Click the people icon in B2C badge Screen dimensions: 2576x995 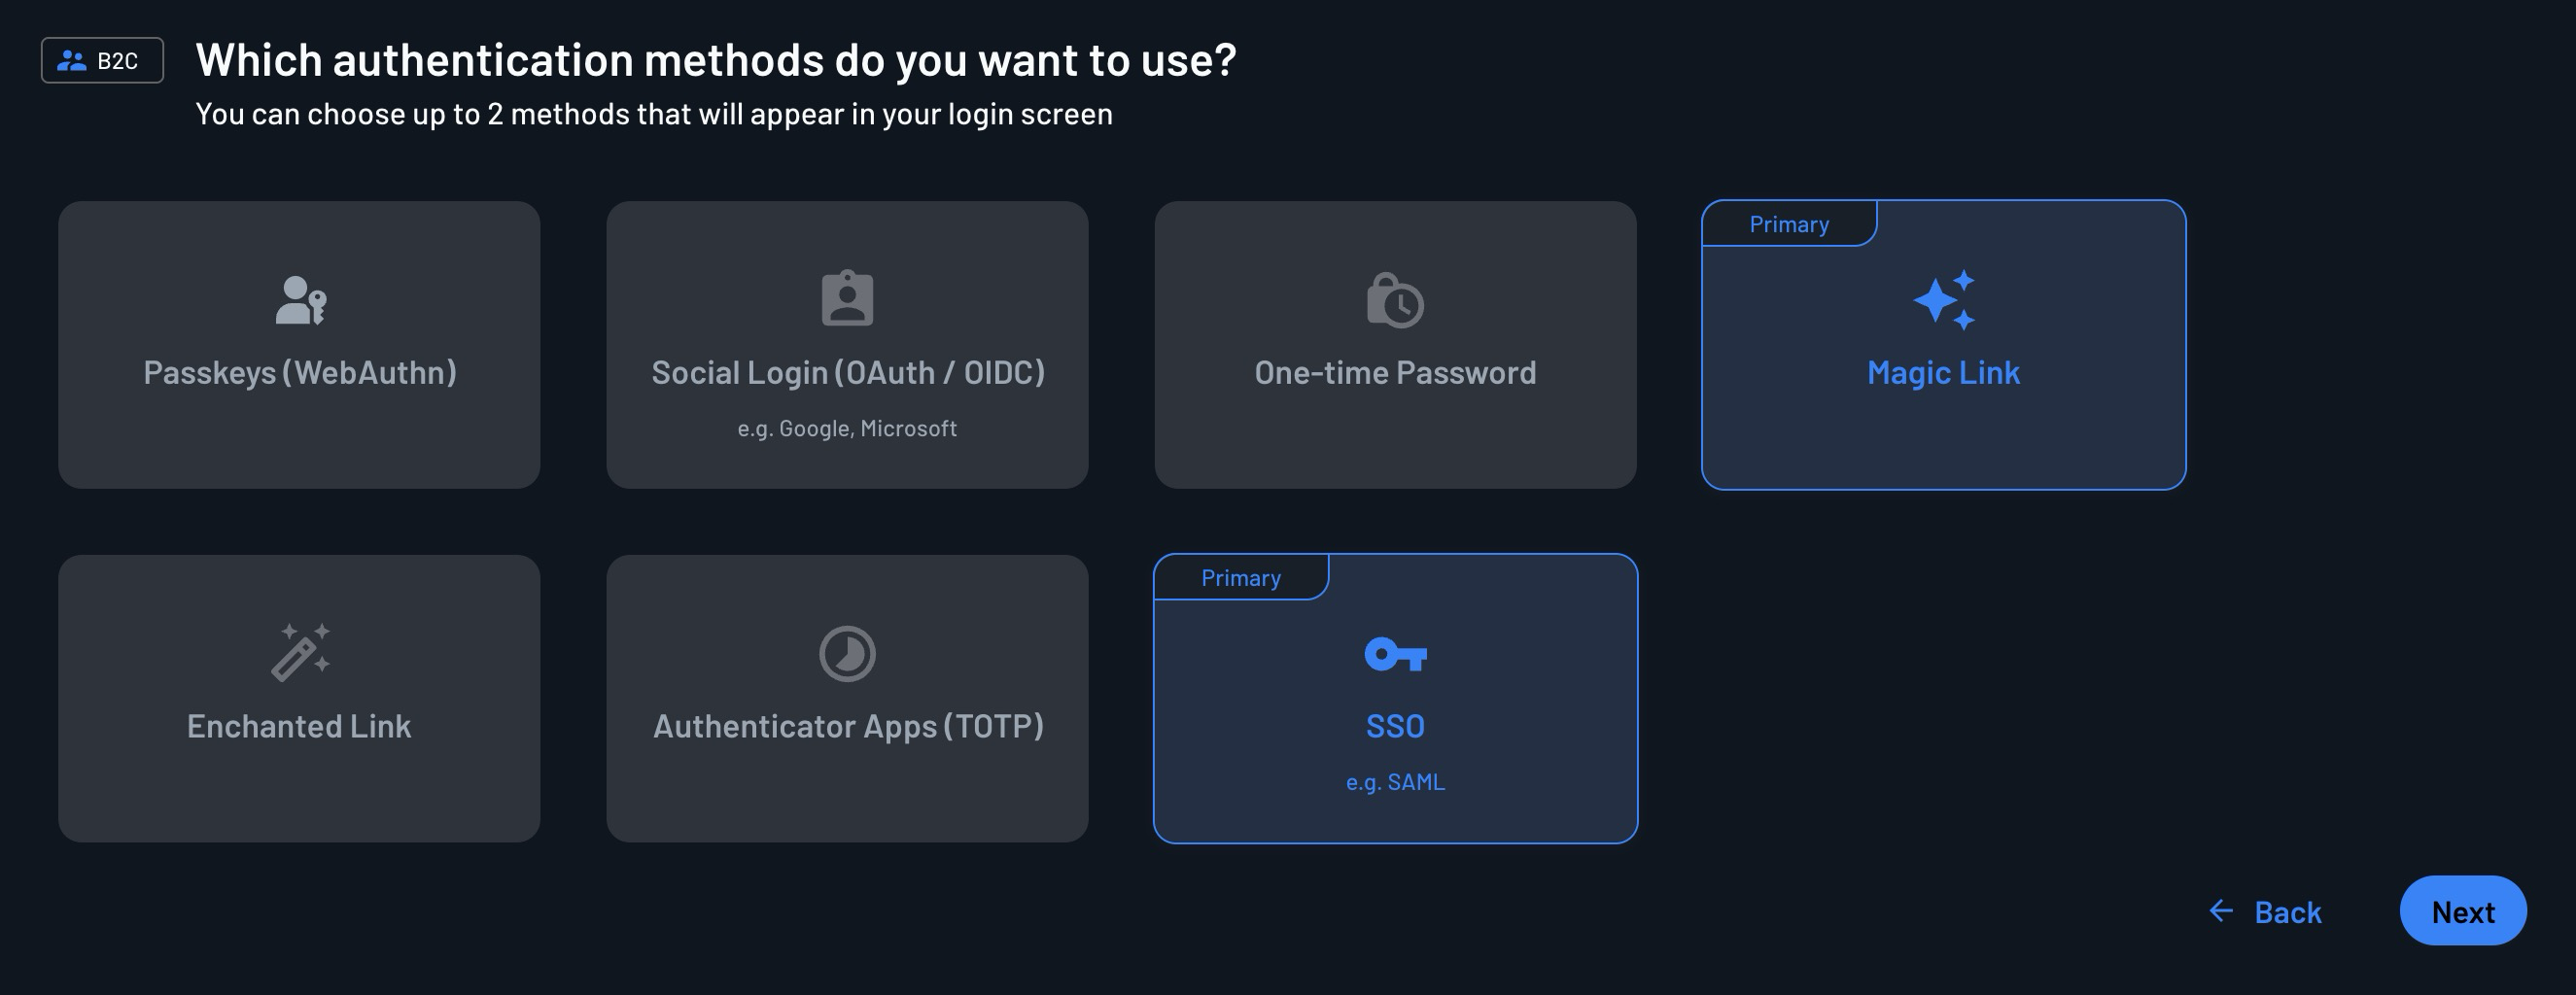click(72, 61)
